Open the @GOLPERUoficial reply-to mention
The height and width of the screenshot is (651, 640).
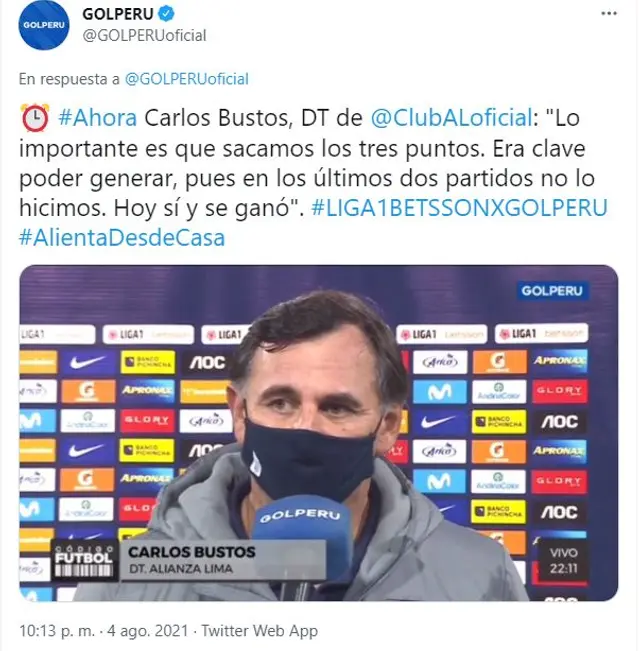pyautogui.click(x=186, y=79)
